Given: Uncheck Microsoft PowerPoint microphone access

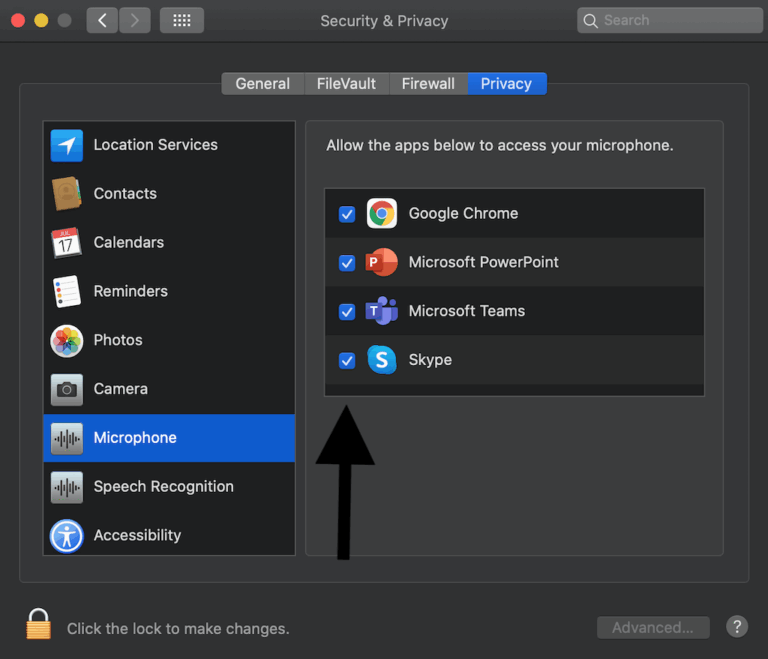Looking at the screenshot, I should click(x=347, y=263).
